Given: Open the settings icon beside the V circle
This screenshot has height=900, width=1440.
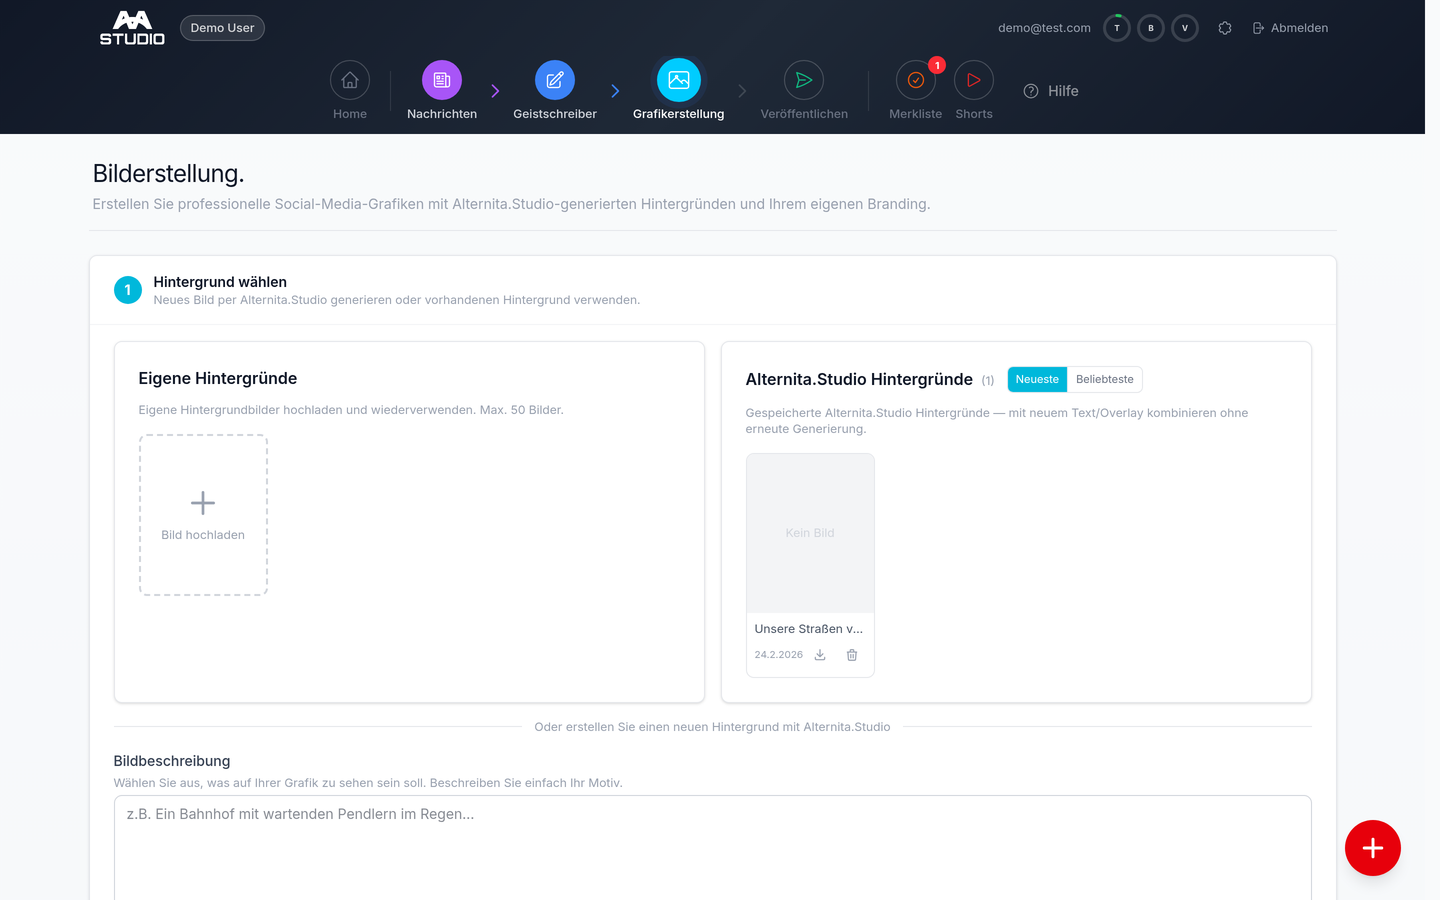Looking at the screenshot, I should (x=1225, y=28).
